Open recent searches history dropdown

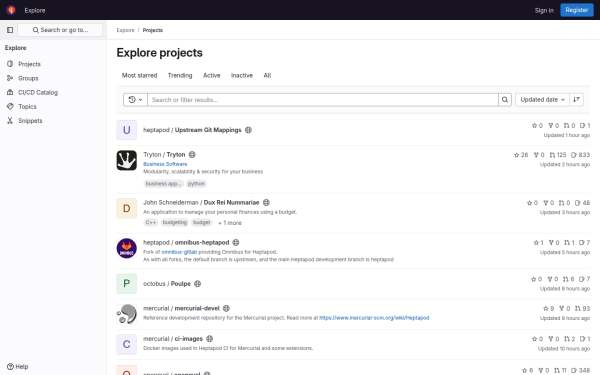pyautogui.click(x=135, y=100)
